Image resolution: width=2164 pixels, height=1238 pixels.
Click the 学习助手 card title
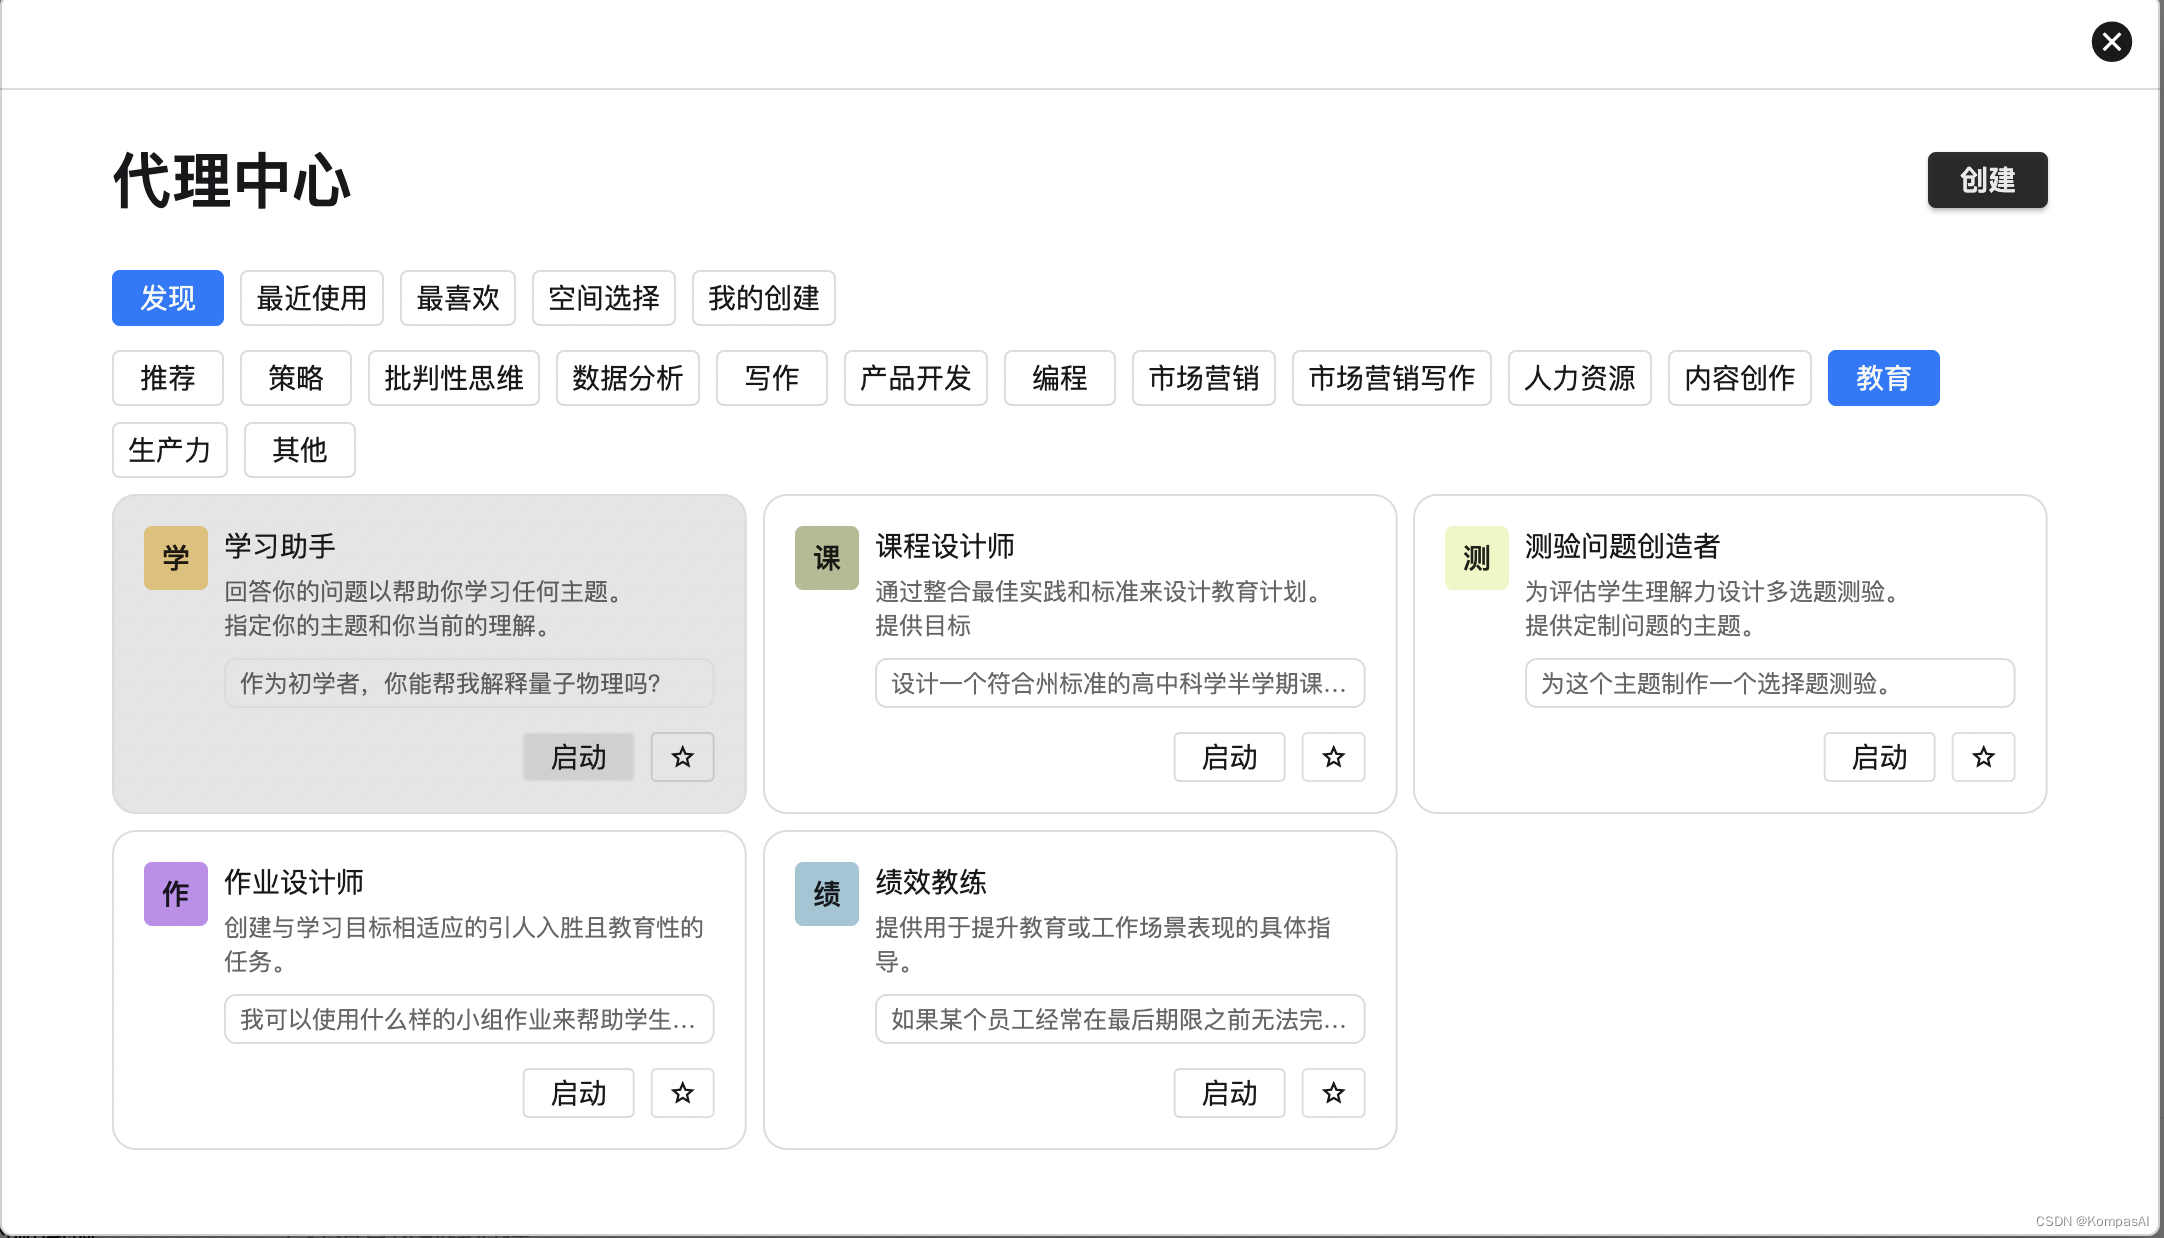coord(280,546)
